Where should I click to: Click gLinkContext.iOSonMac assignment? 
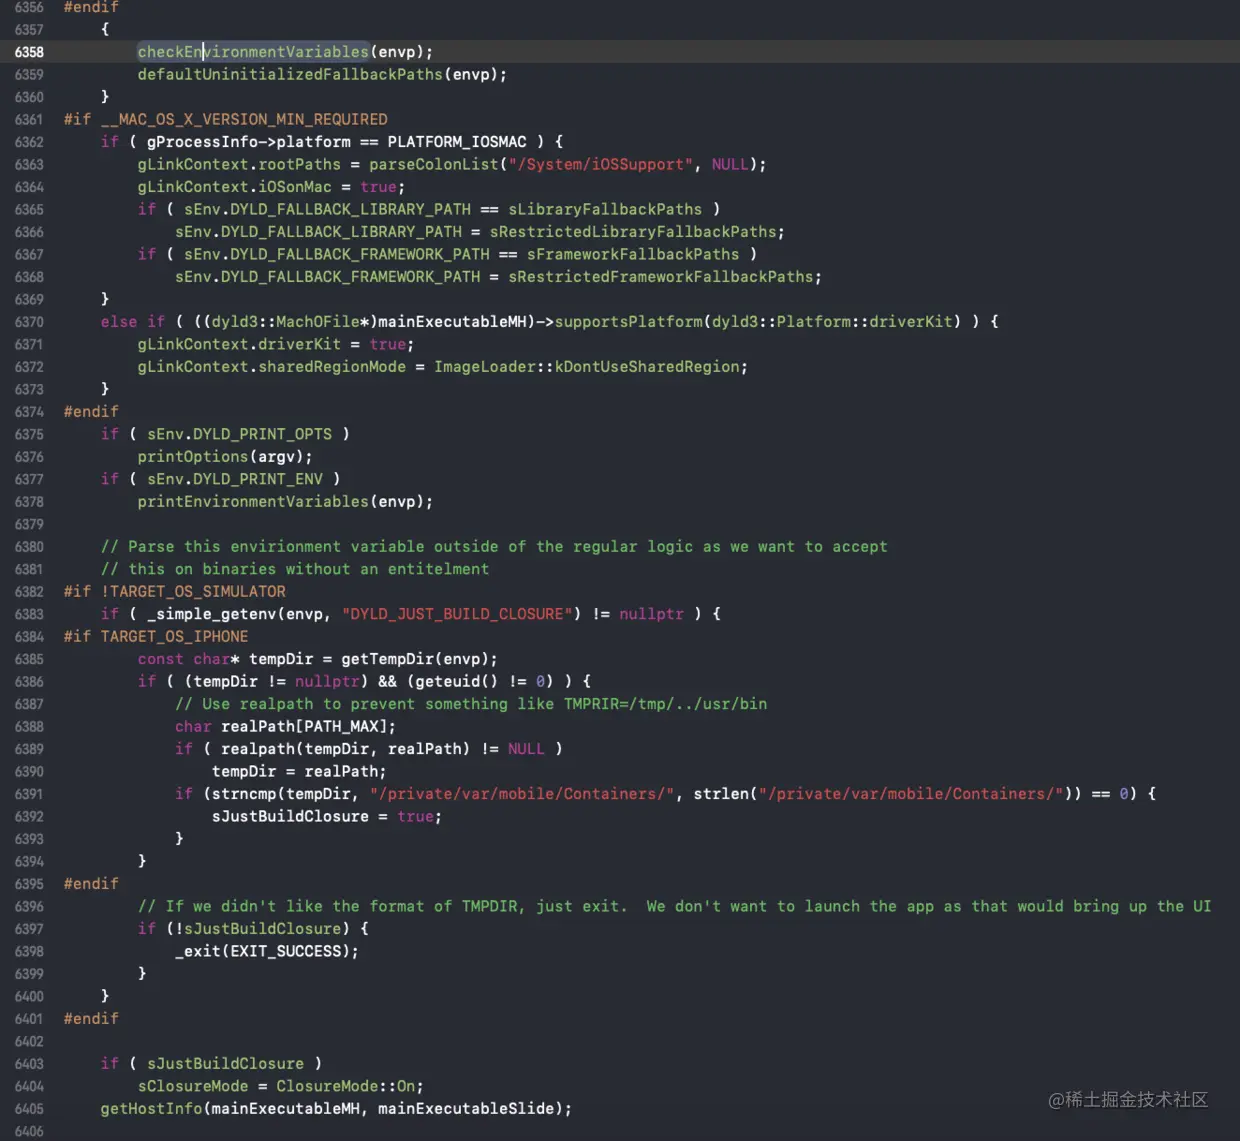271,187
